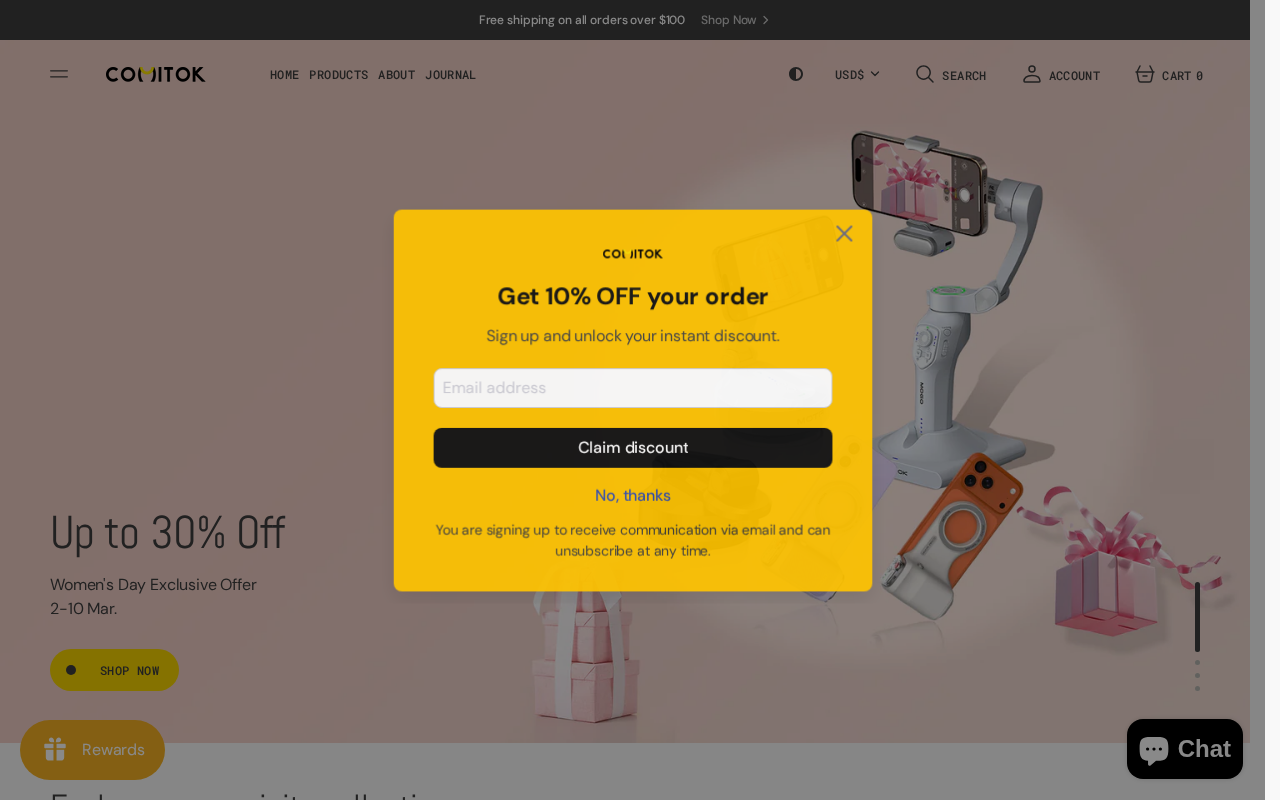Image resolution: width=1280 pixels, height=800 pixels.
Task: Go to the Journal menu item
Action: click(450, 75)
